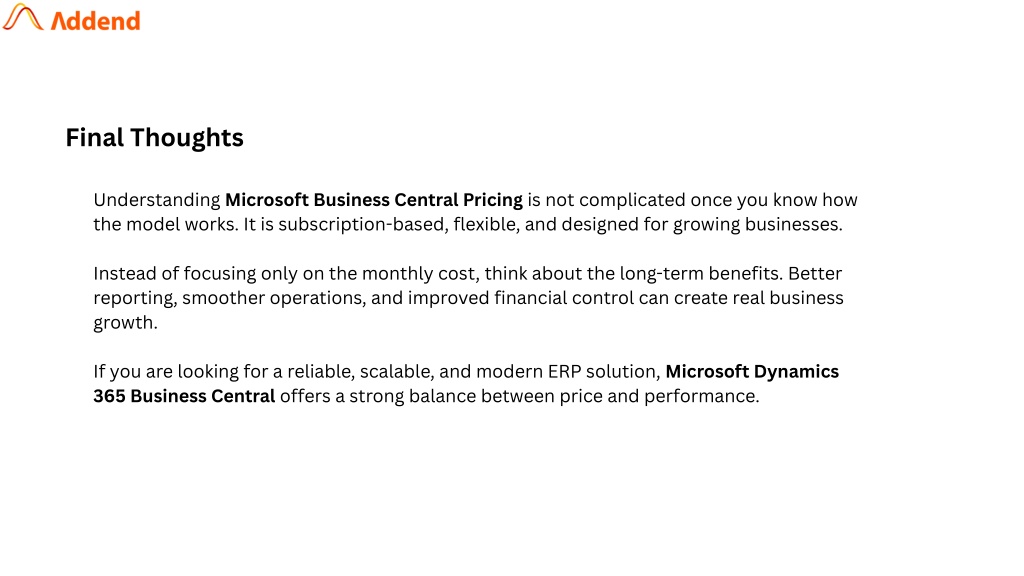
Task: Click the bold words Microsoft Dynamics
Action: [x=752, y=372]
